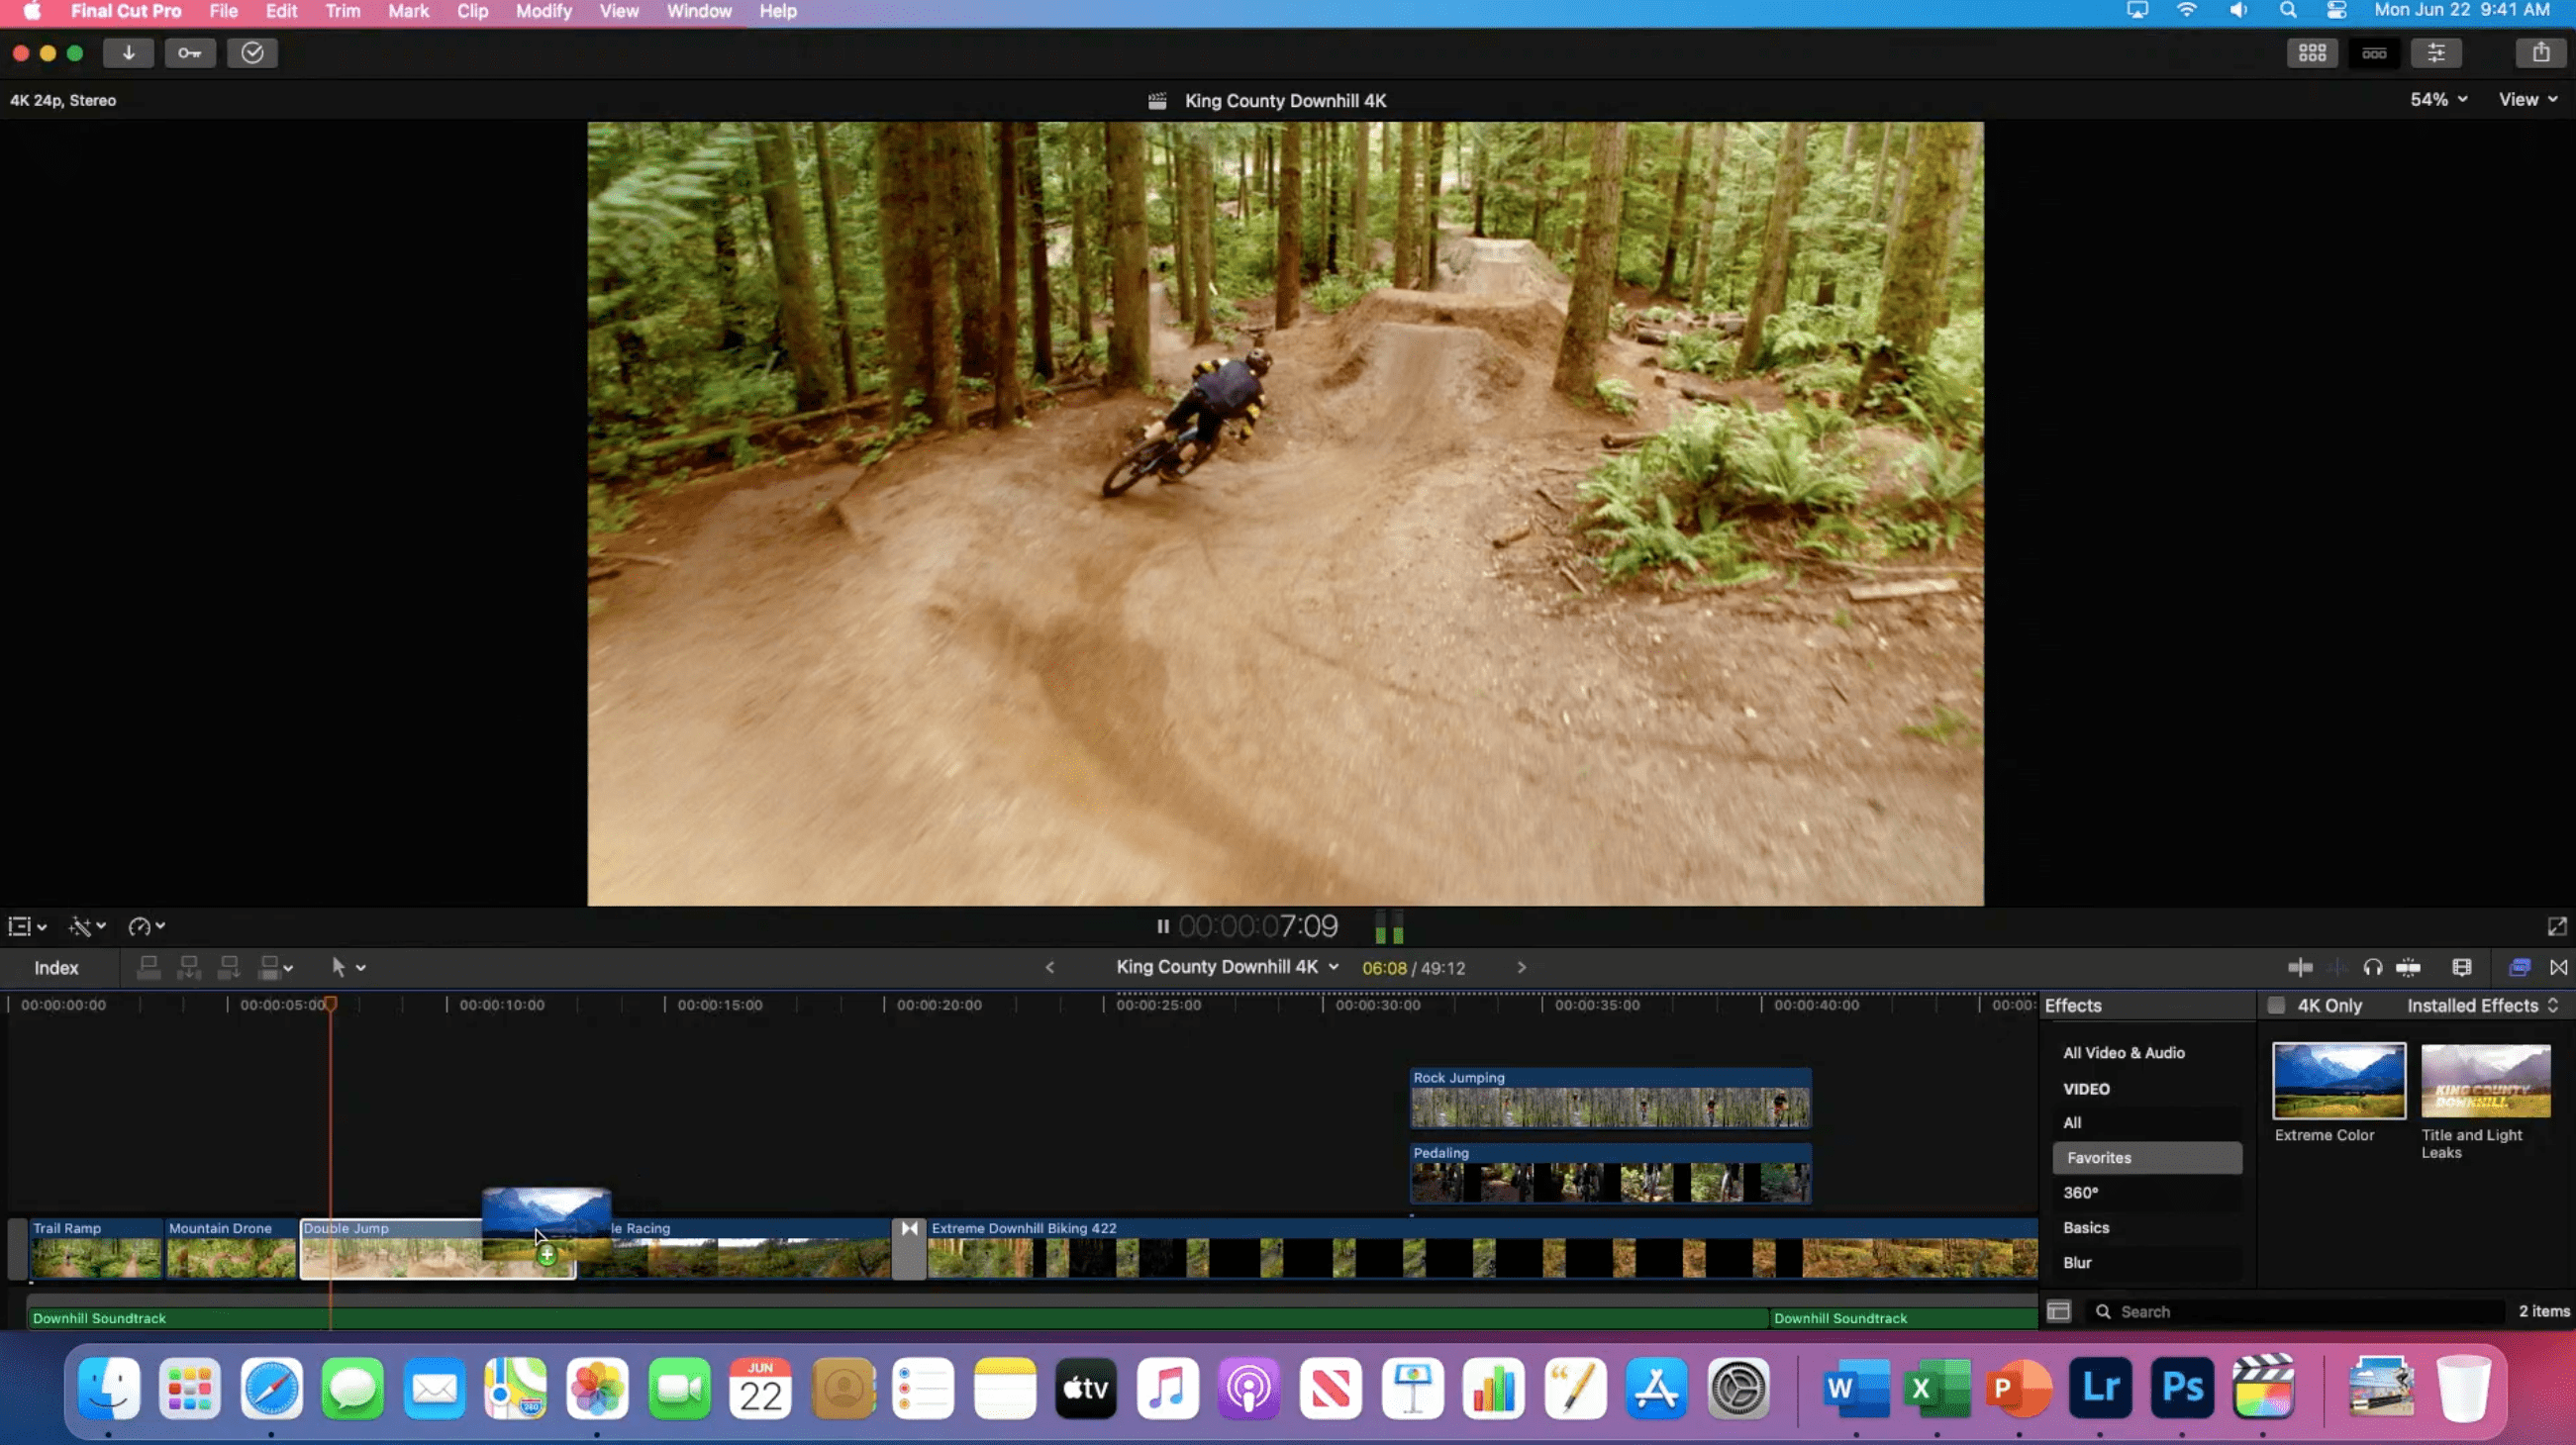Screen dimensions: 2576x1445
Task: Click the background tasks checkmark icon
Action: [252, 53]
